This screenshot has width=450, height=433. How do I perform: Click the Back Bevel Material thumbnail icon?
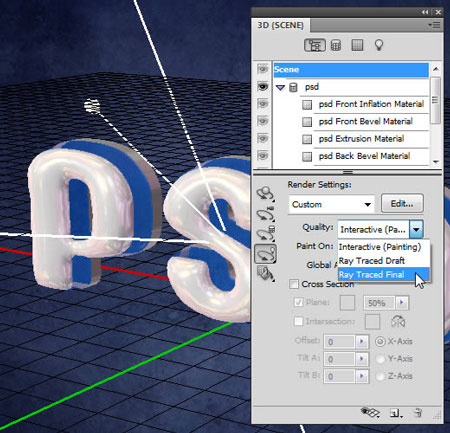(307, 157)
